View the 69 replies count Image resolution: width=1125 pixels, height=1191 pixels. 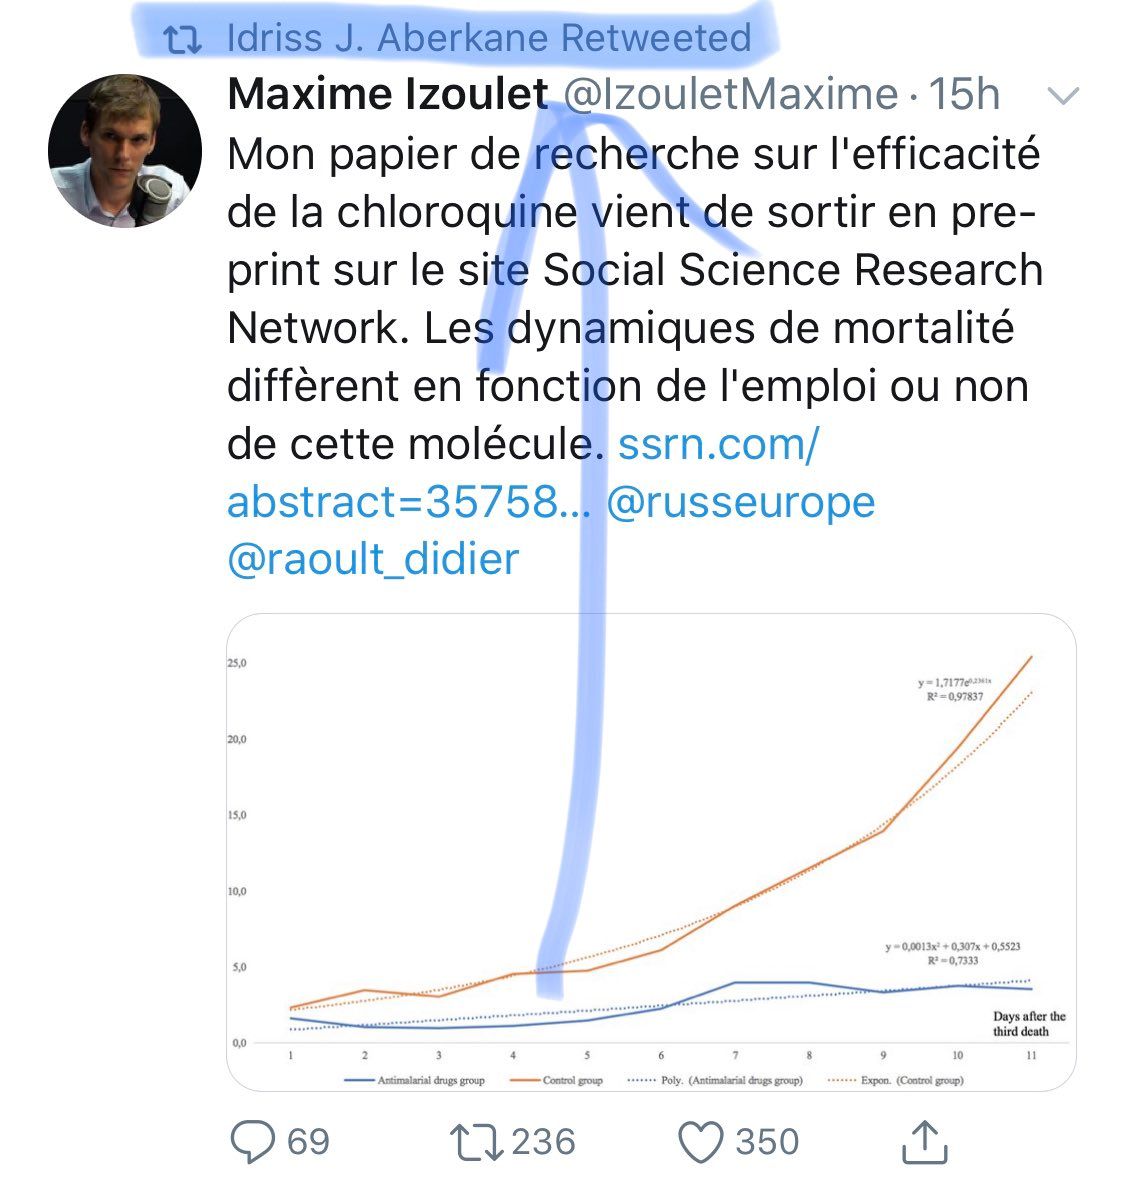308,1142
